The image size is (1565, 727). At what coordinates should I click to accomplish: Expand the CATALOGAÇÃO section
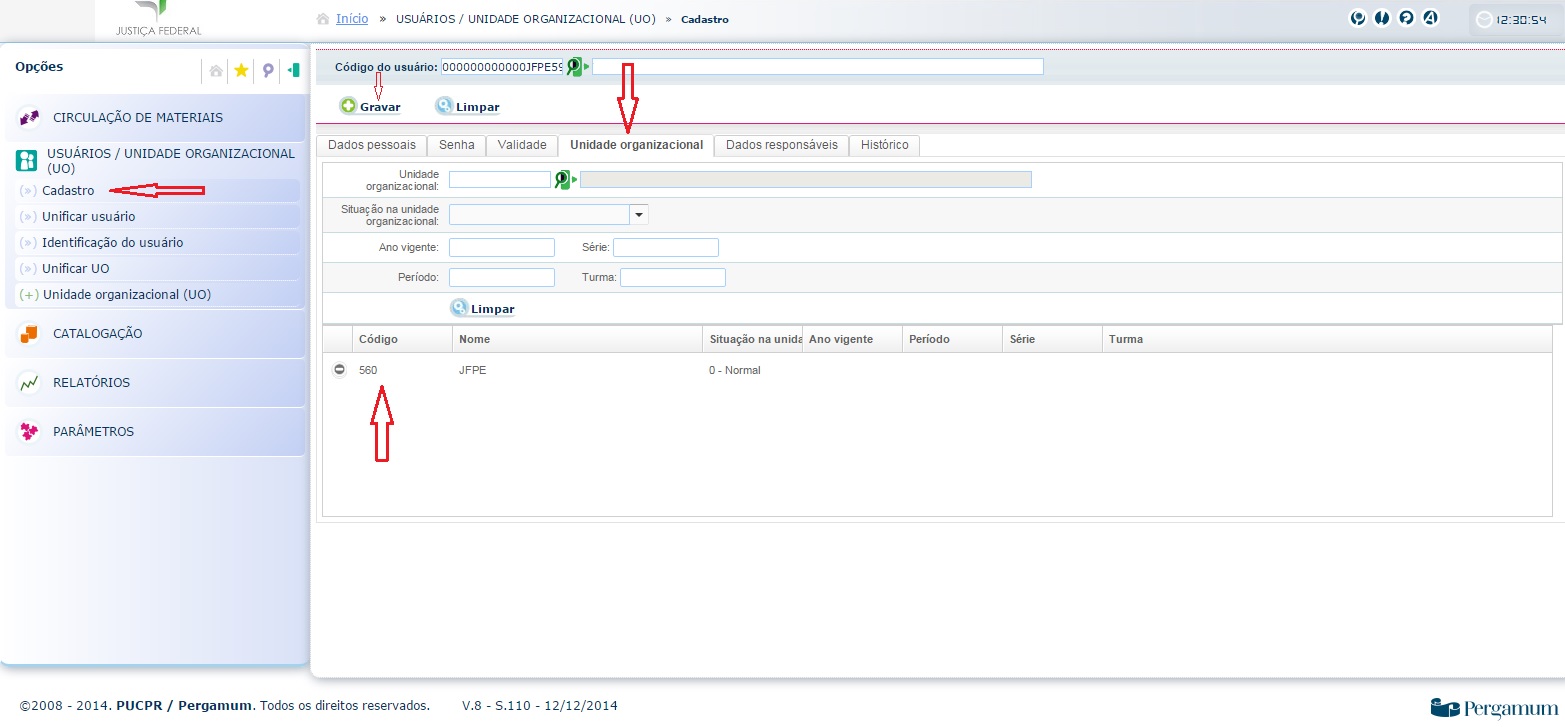[x=97, y=334]
